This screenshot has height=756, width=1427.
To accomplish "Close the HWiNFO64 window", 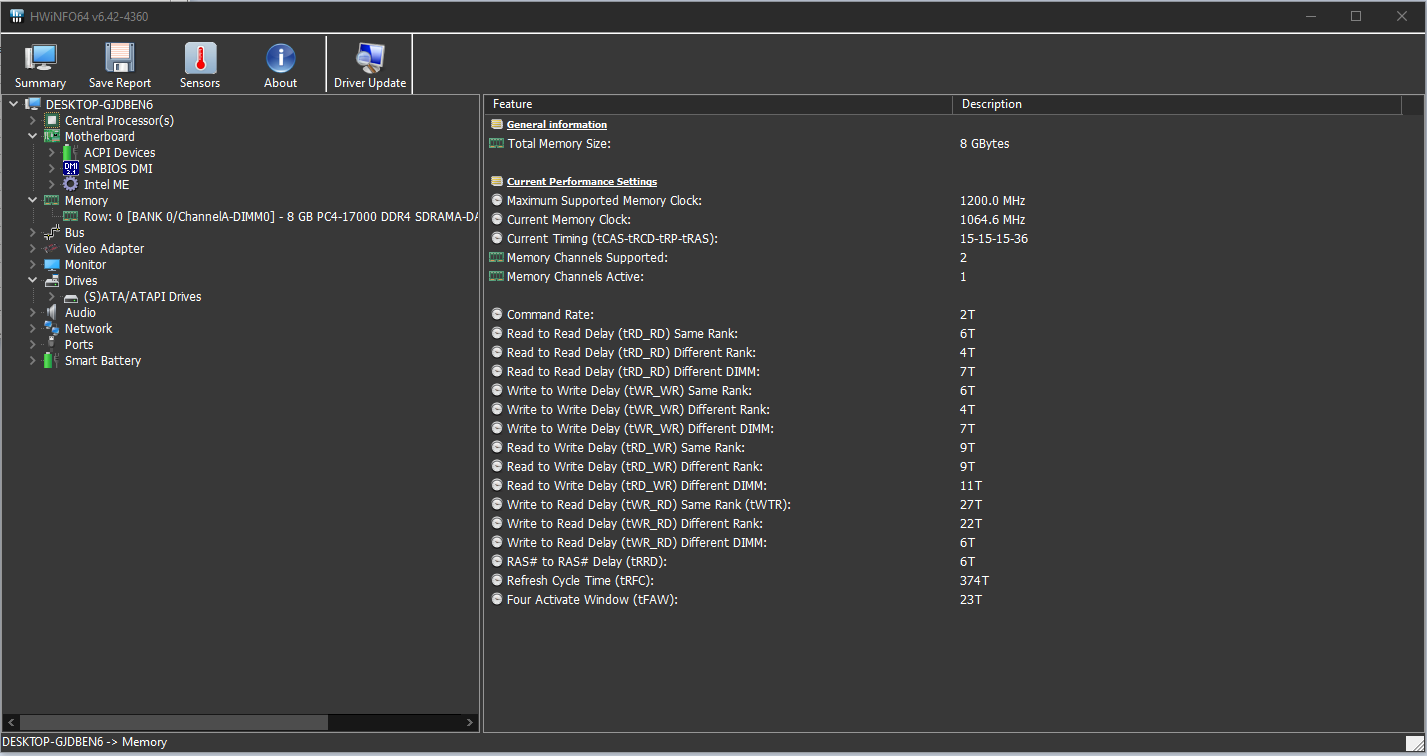I will (1402, 16).
